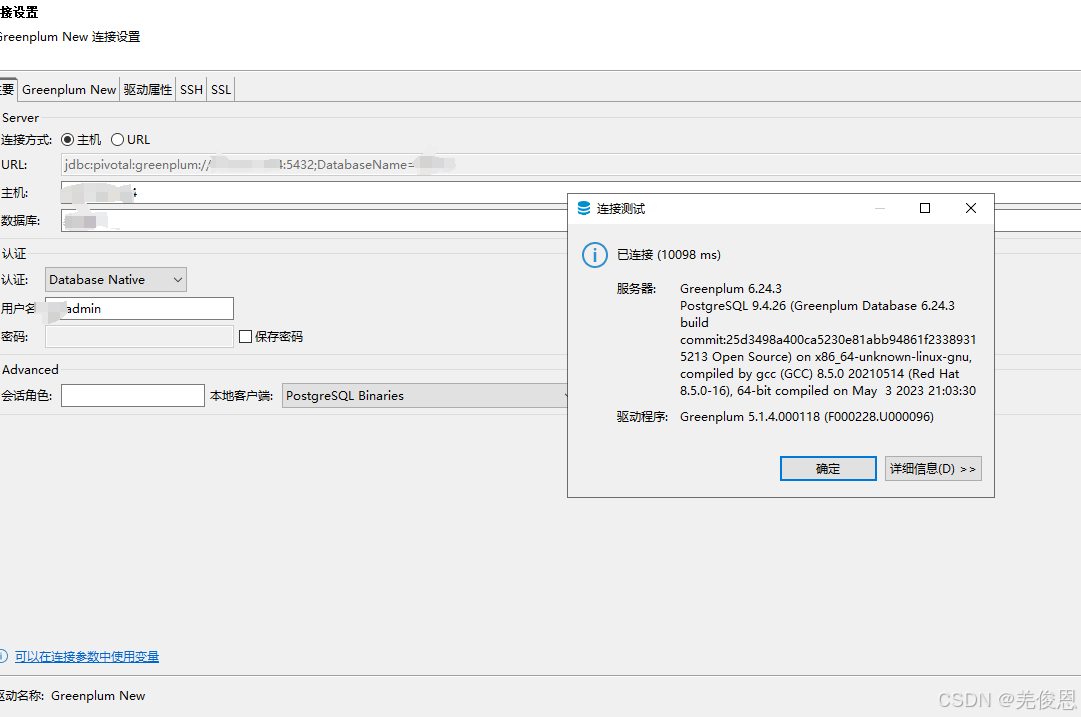Click the Greenplum New 连接设置 subtitle
The width and height of the screenshot is (1081, 717).
[x=69, y=37]
